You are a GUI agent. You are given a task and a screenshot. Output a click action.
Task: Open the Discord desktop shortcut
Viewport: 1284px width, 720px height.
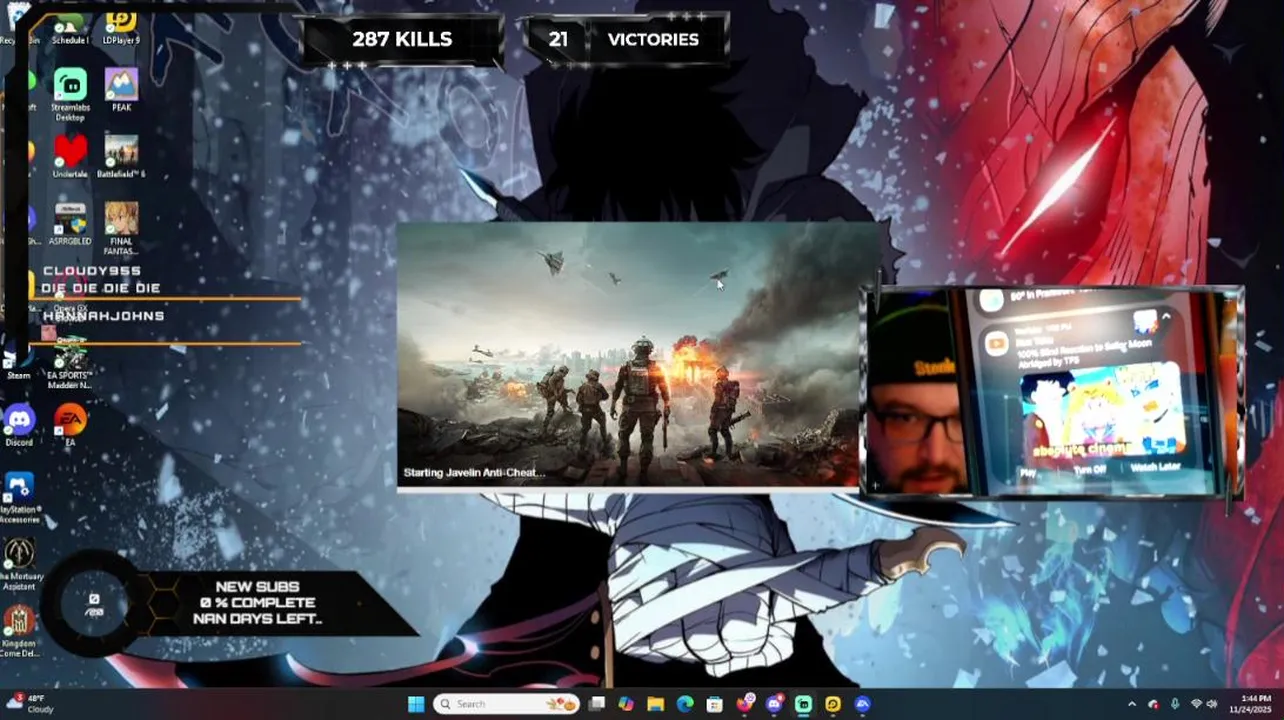coord(19,425)
